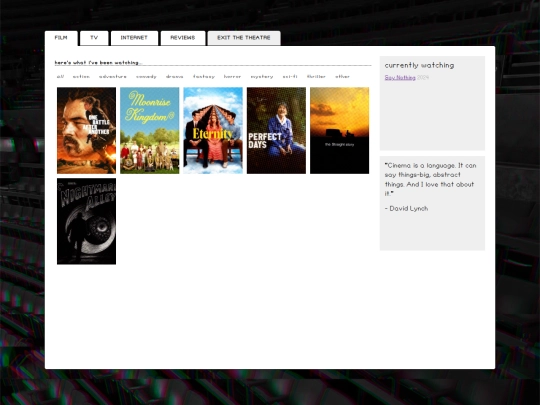The width and height of the screenshot is (540, 405).
Task: Select the 'all' genre filter
Action: tap(60, 76)
